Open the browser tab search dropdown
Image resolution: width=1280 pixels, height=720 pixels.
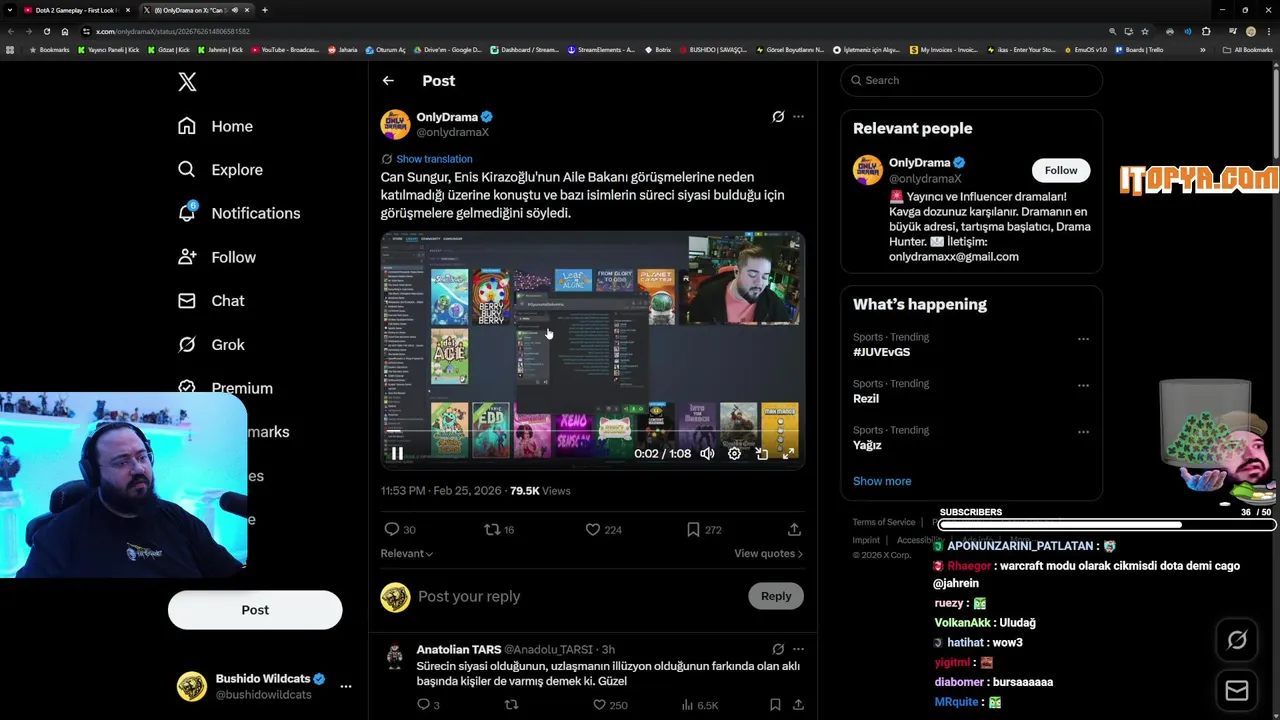9,10
